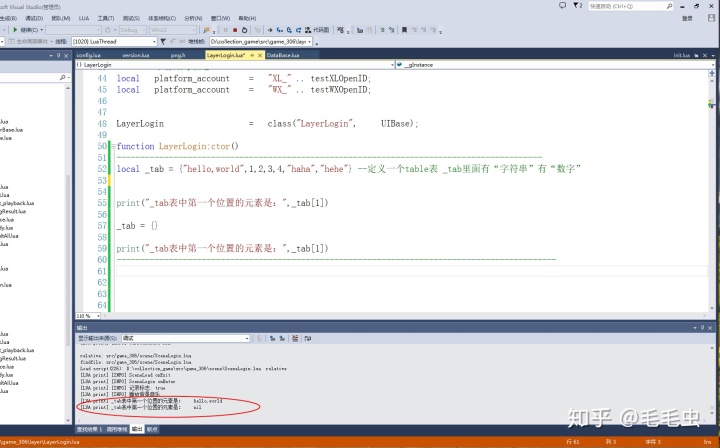Switch to the config.lua tab

[x=89, y=55]
